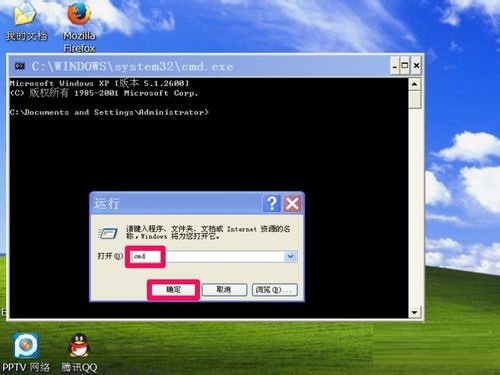Click the Open input field containing cmd

(213, 256)
